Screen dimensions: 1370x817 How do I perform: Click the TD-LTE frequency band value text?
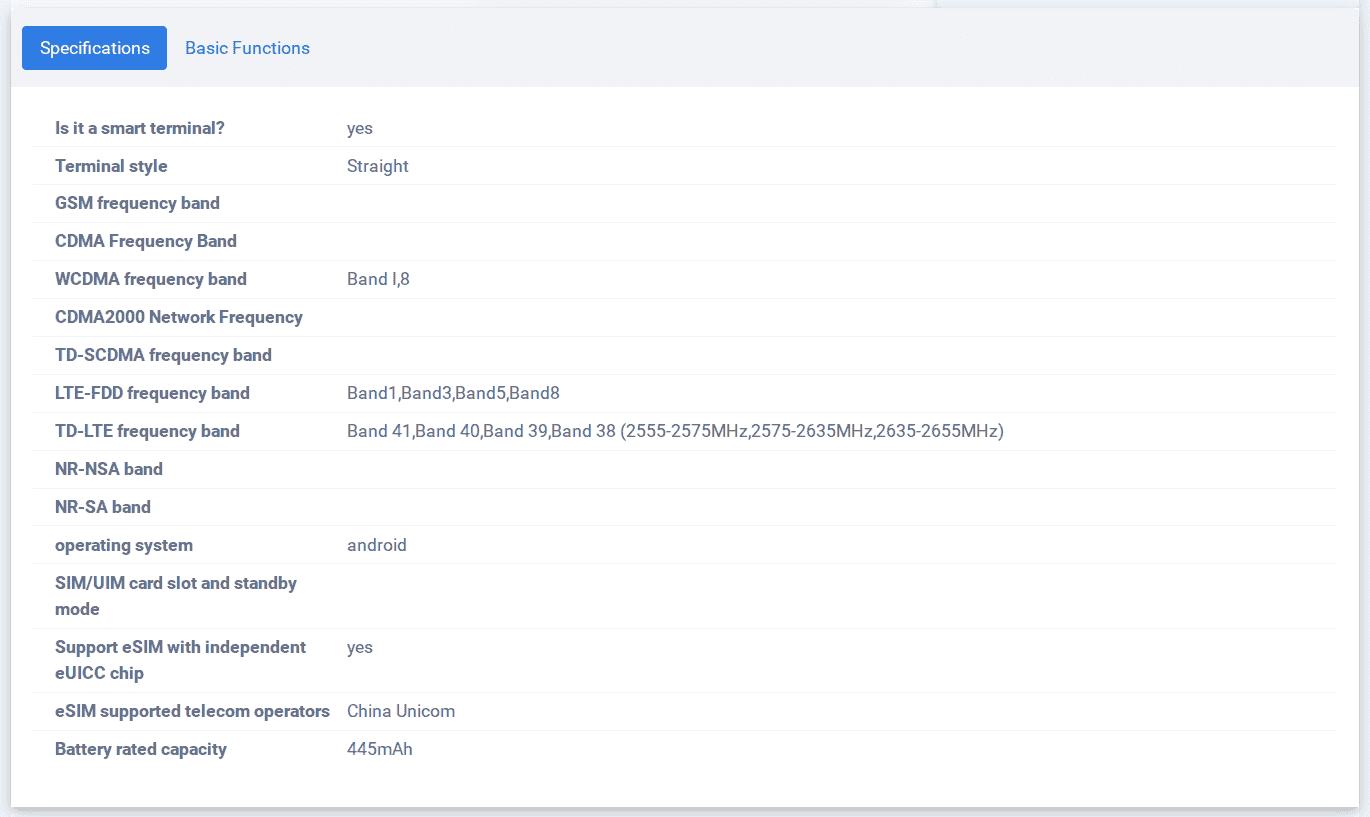[675, 431]
